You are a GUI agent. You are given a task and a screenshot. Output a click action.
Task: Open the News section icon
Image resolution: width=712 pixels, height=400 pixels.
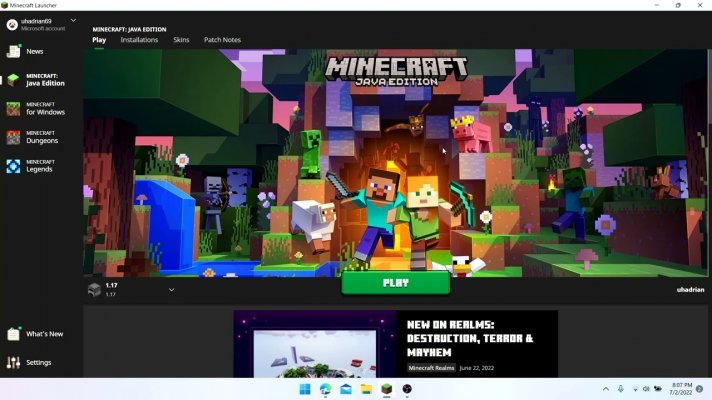[x=14, y=51]
